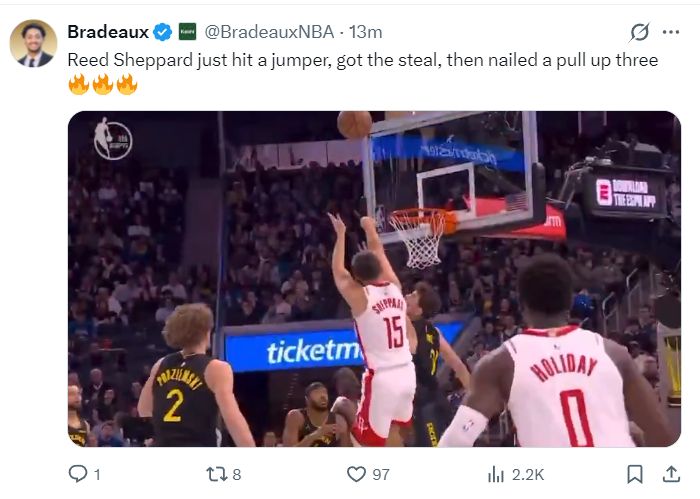Click the Bradeaux display name
Image resolution: width=700 pixels, height=499 pixels.
click(107, 32)
